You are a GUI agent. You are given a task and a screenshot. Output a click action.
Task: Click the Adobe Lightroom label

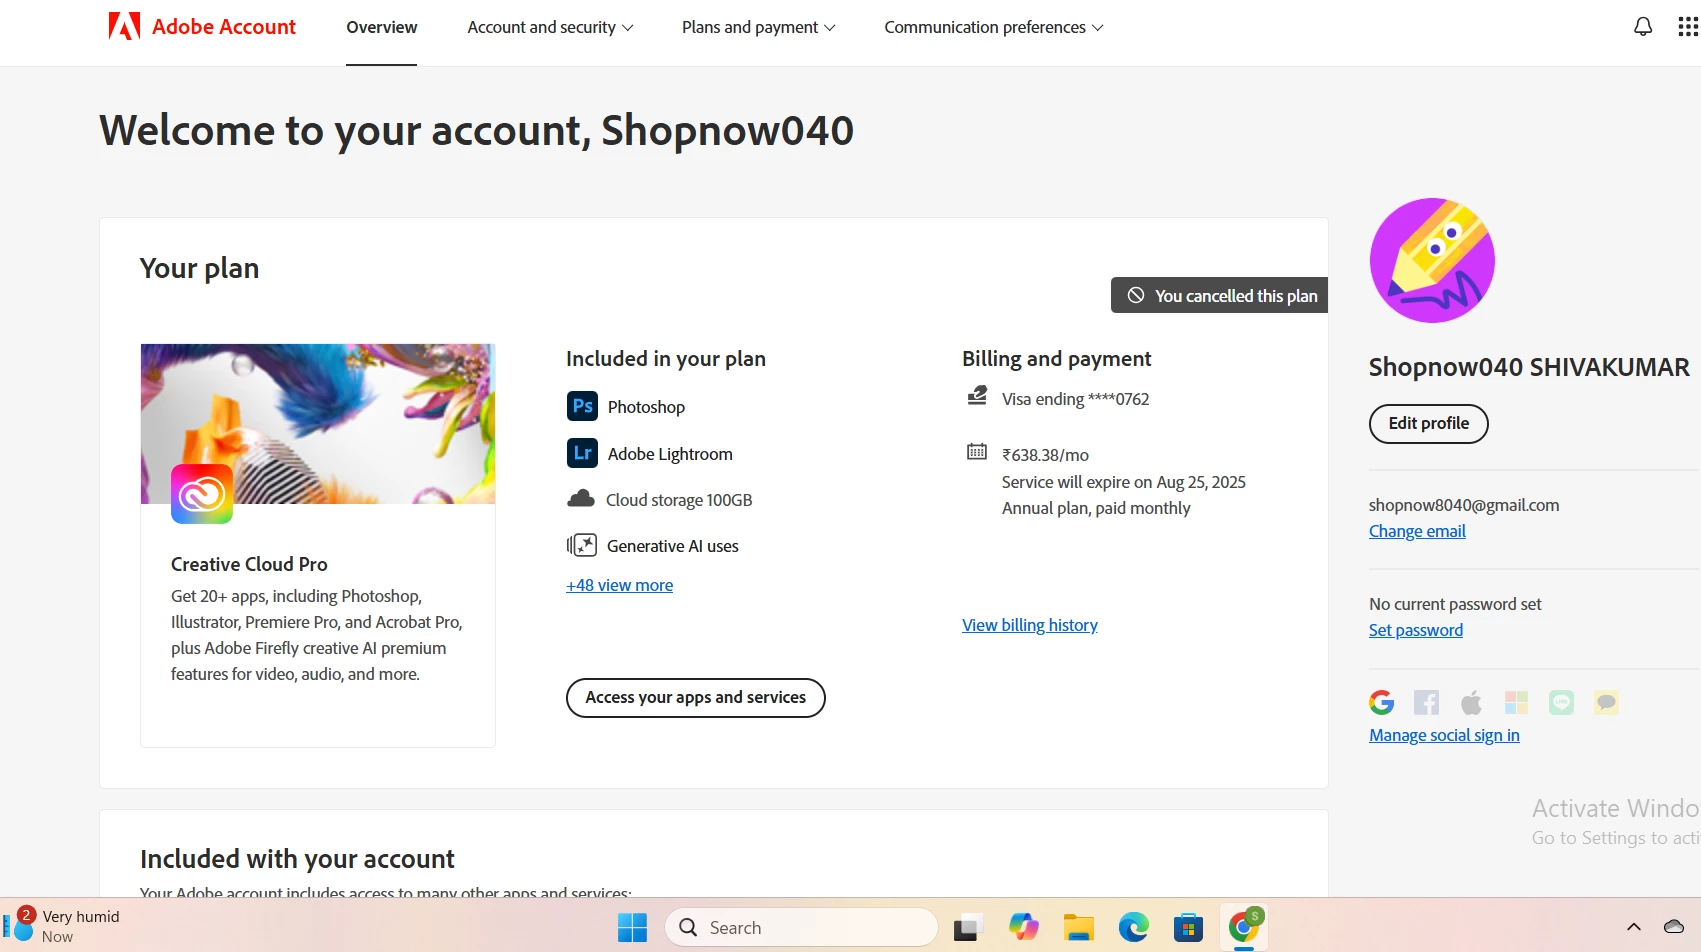[670, 454]
